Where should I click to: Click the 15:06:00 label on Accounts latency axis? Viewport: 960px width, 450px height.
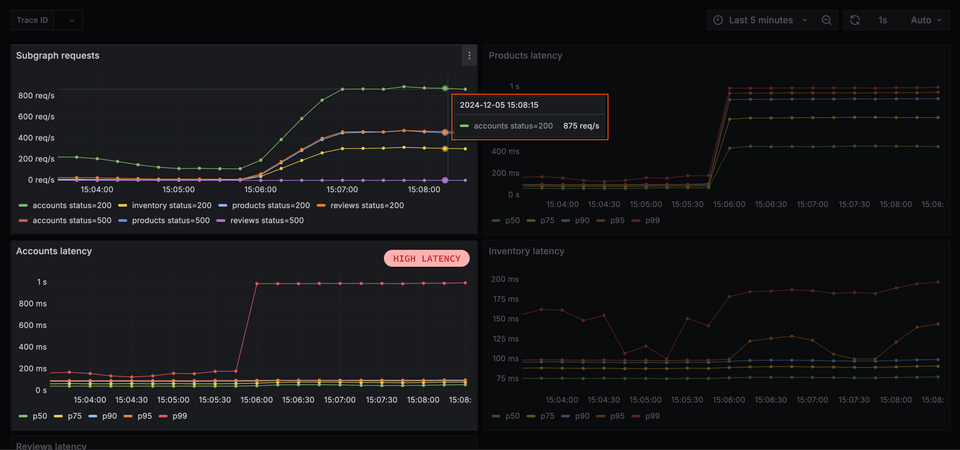[x=257, y=400]
